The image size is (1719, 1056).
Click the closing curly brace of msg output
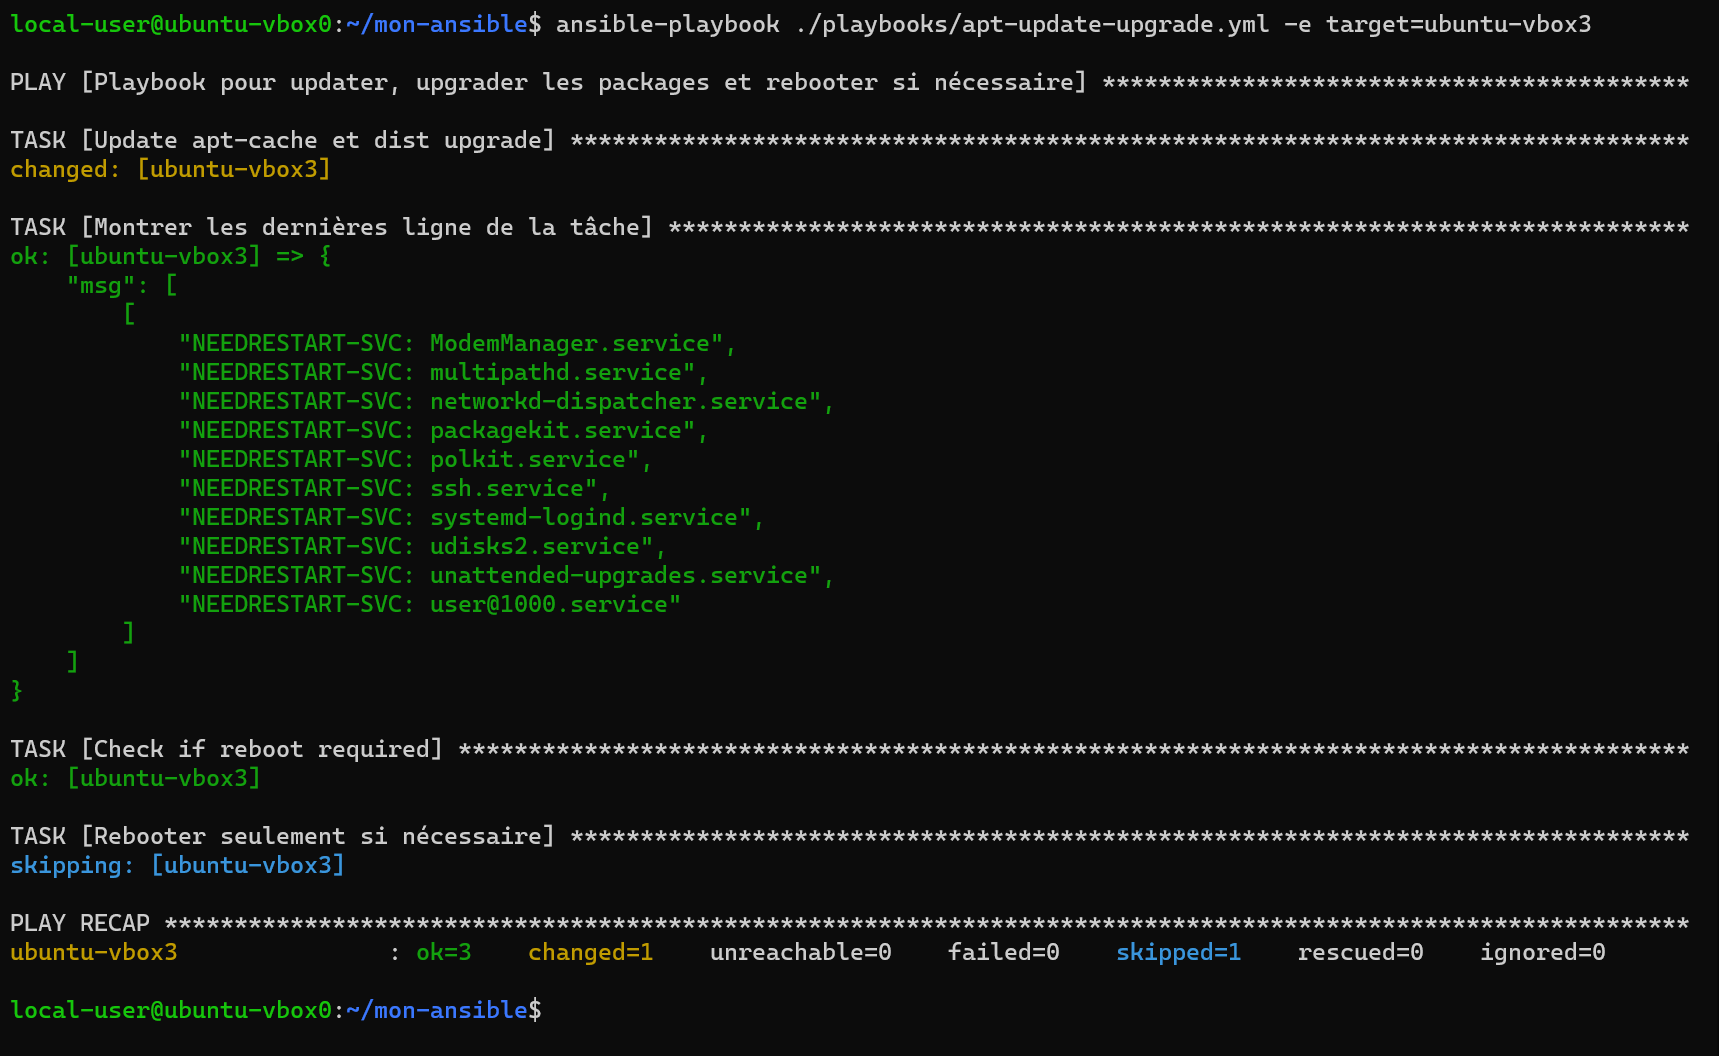click(16, 691)
